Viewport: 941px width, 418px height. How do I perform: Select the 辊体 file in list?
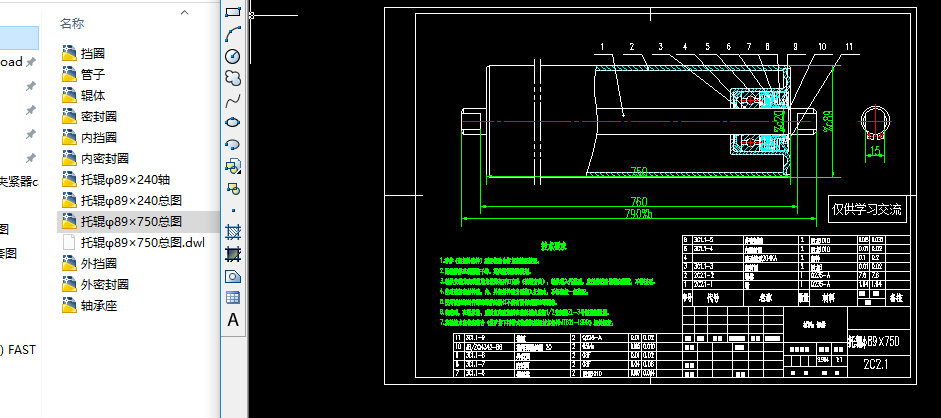[x=93, y=95]
